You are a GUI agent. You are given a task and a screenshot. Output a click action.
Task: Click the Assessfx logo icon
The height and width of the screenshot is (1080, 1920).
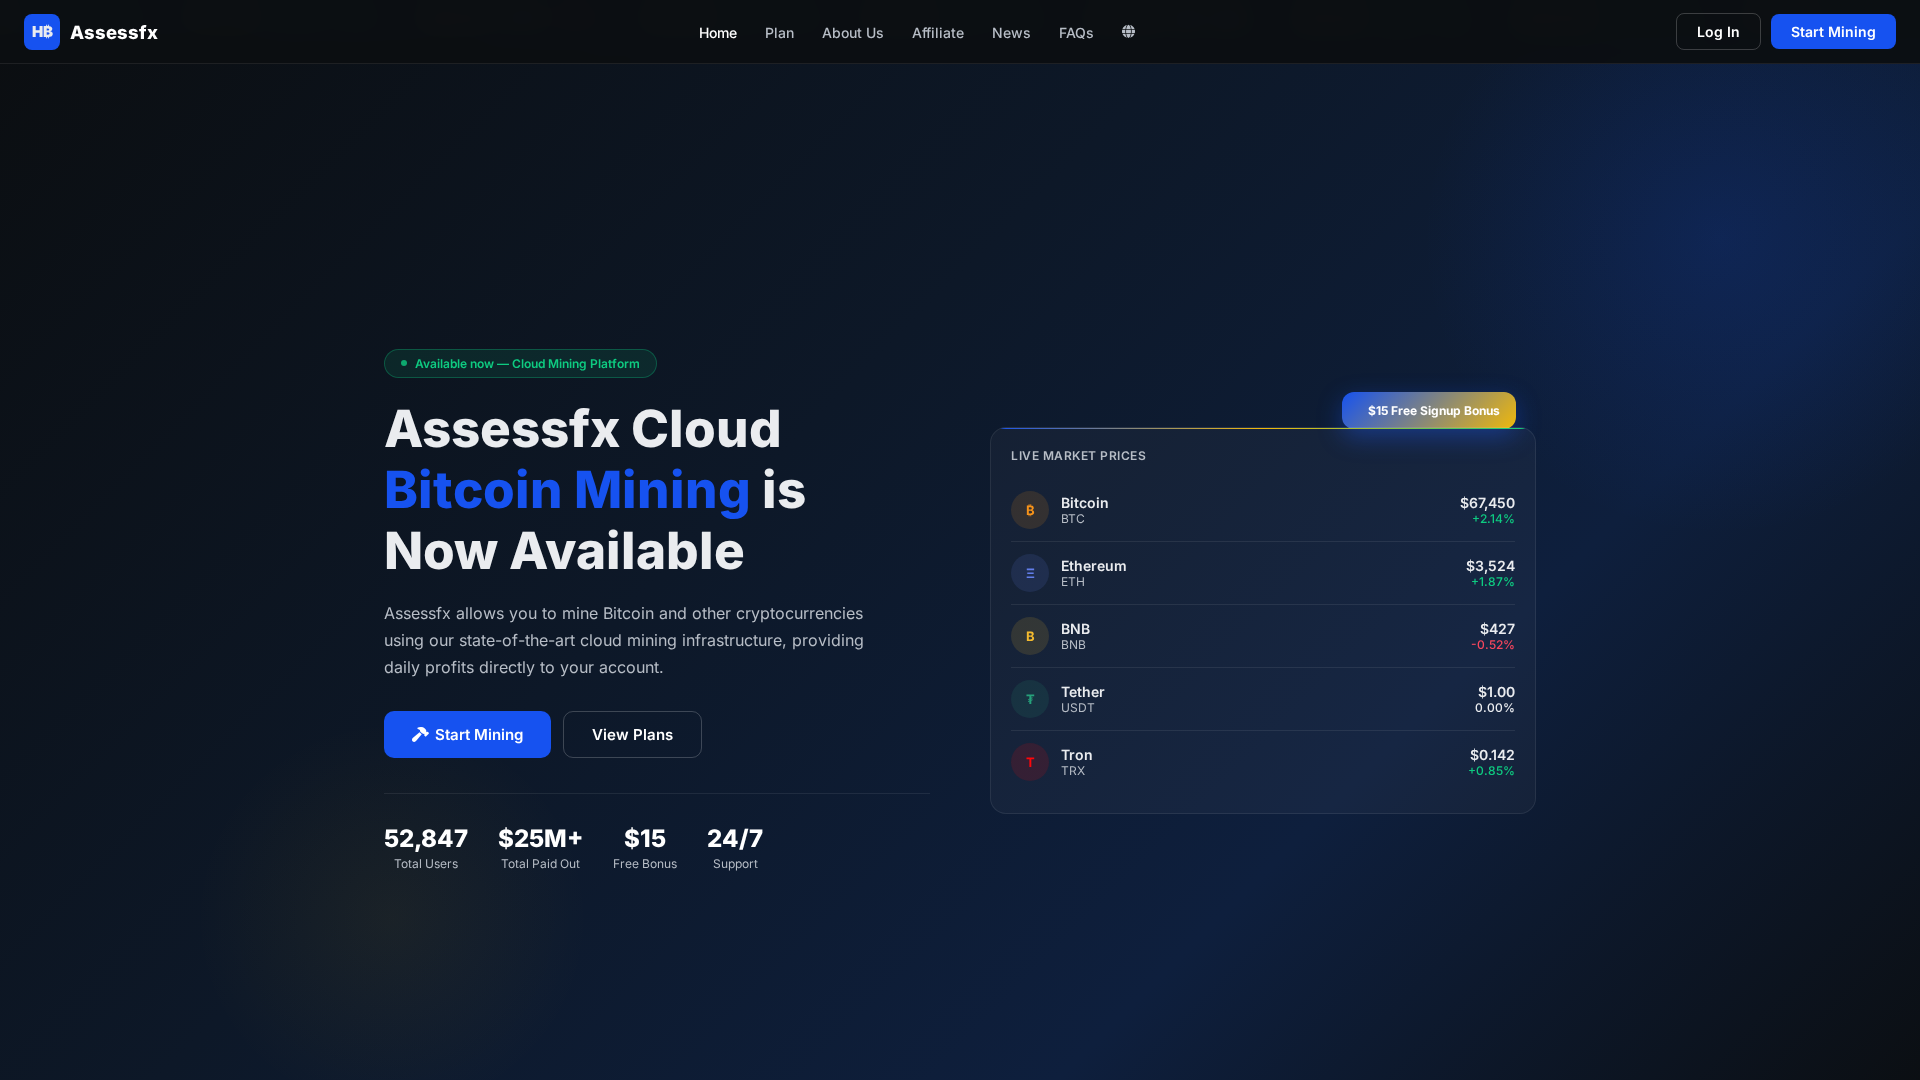(x=41, y=31)
